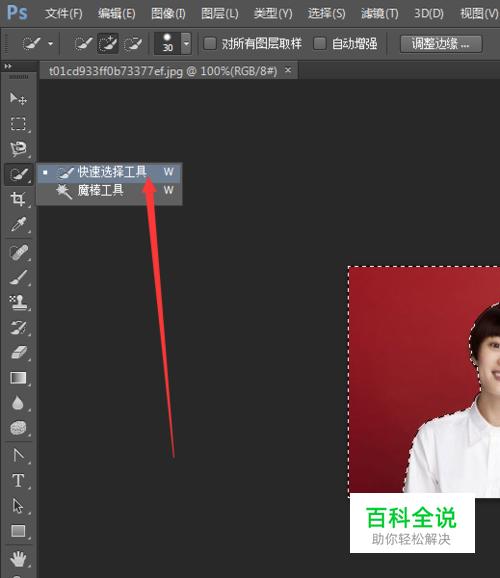Activate the Eraser tool
The height and width of the screenshot is (578, 500).
[18, 352]
